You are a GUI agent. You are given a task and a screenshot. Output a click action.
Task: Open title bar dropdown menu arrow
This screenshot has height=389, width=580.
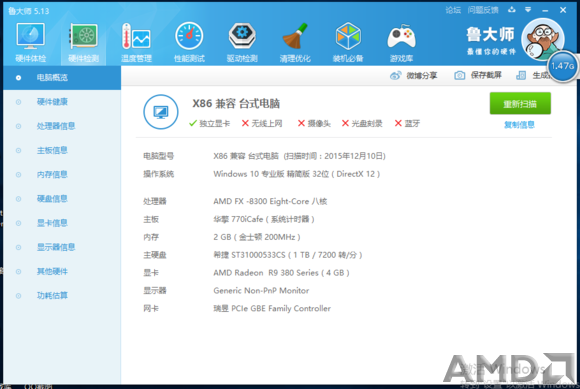[528, 10]
